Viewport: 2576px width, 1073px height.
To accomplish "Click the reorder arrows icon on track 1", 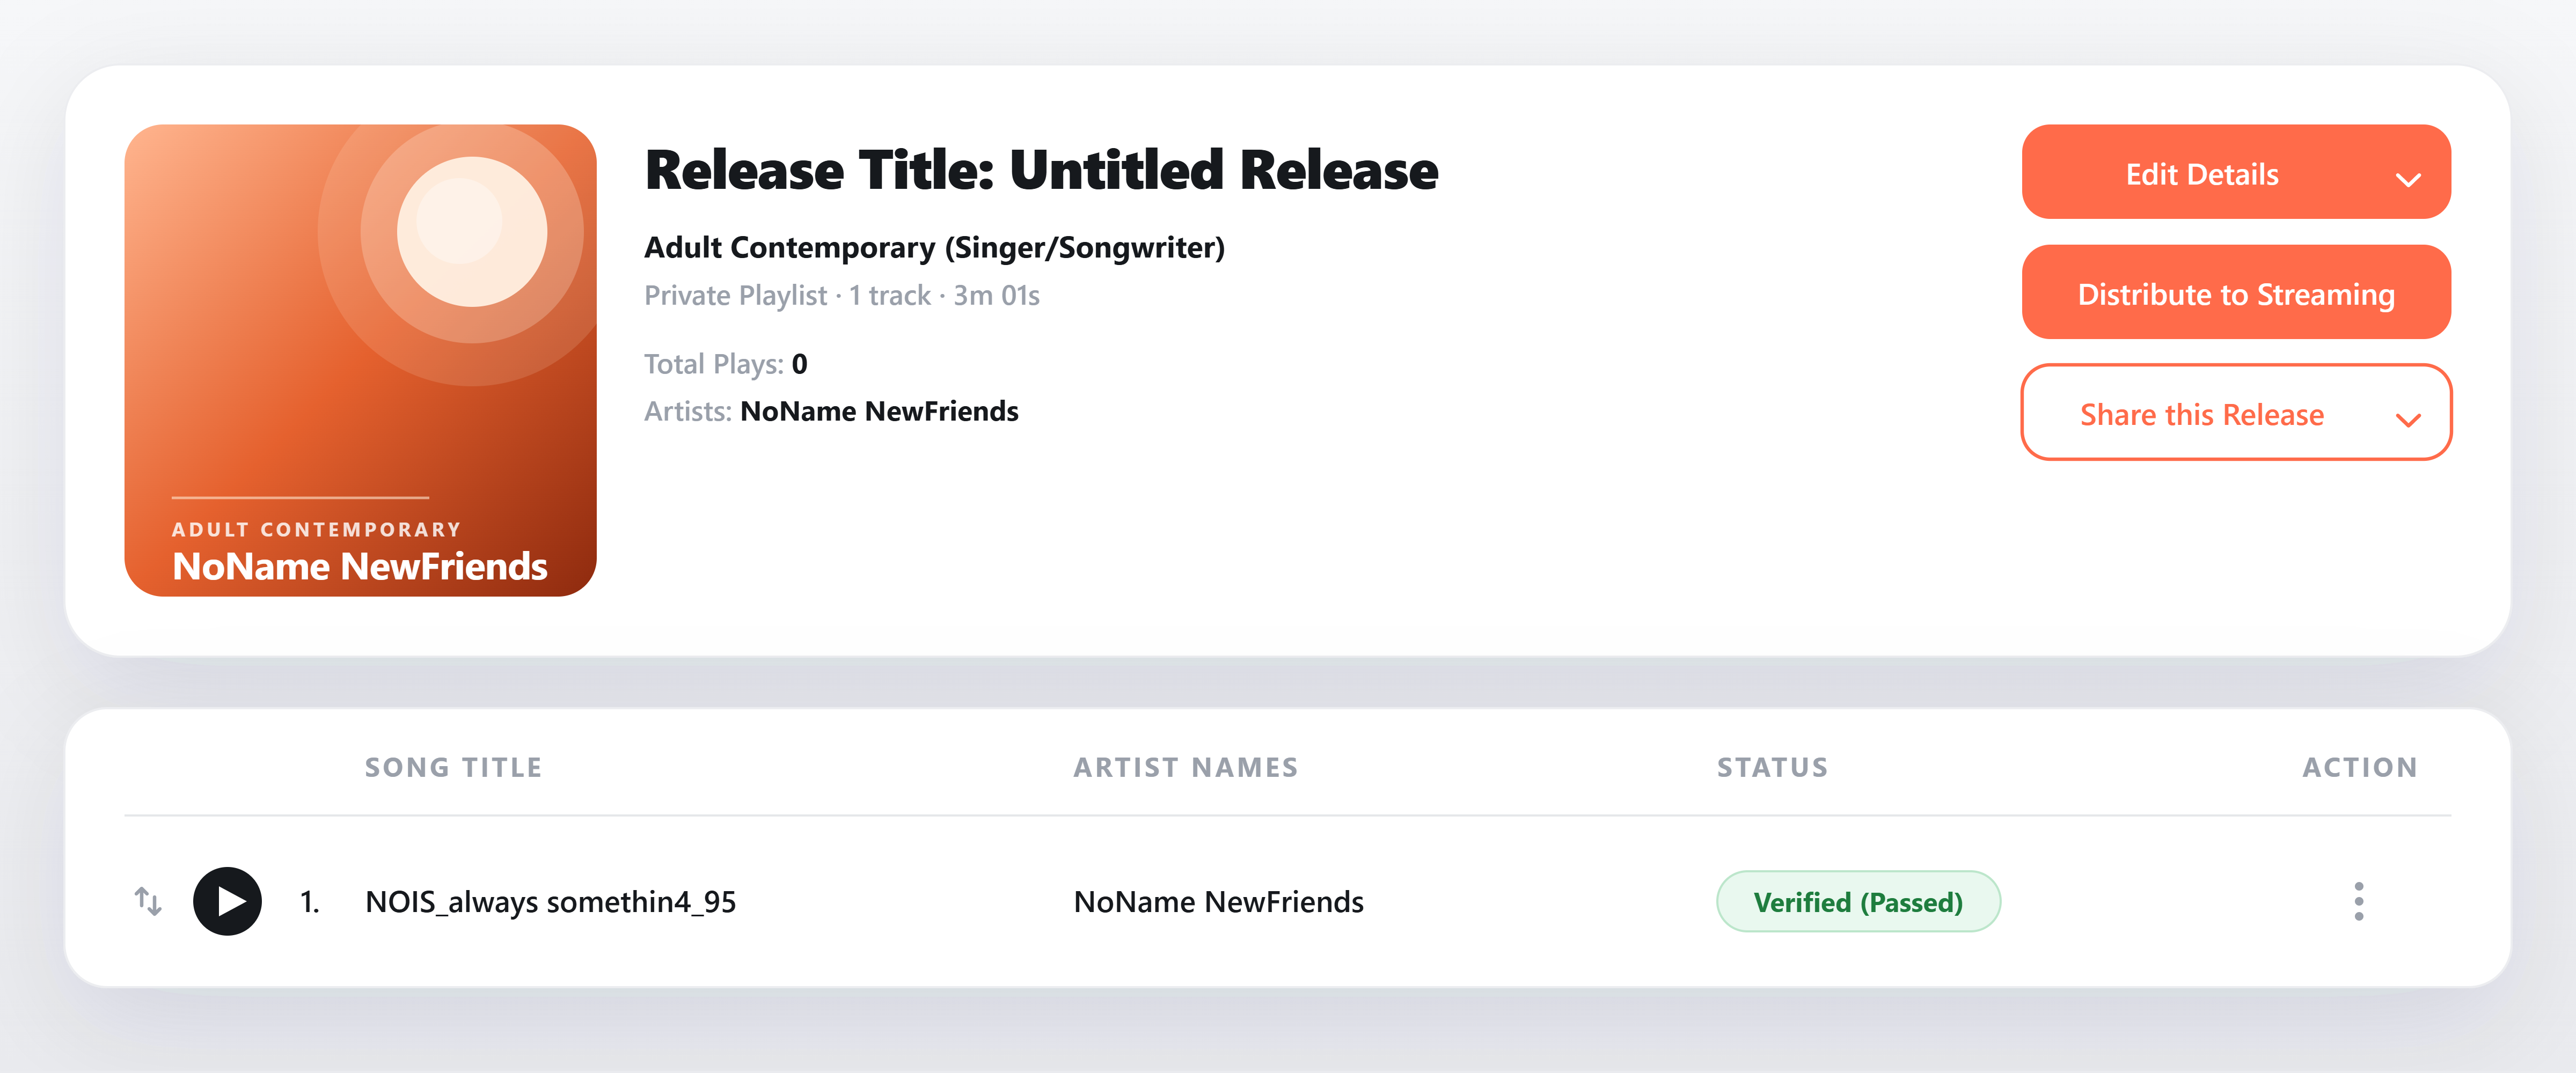I will pyautogui.click(x=148, y=901).
